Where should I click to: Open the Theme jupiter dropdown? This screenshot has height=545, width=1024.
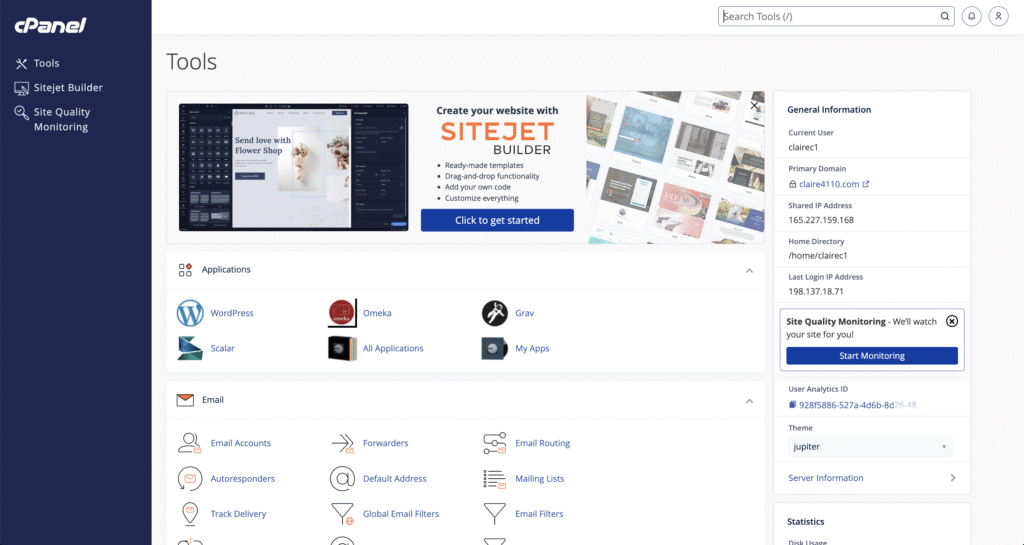pyautogui.click(x=870, y=447)
